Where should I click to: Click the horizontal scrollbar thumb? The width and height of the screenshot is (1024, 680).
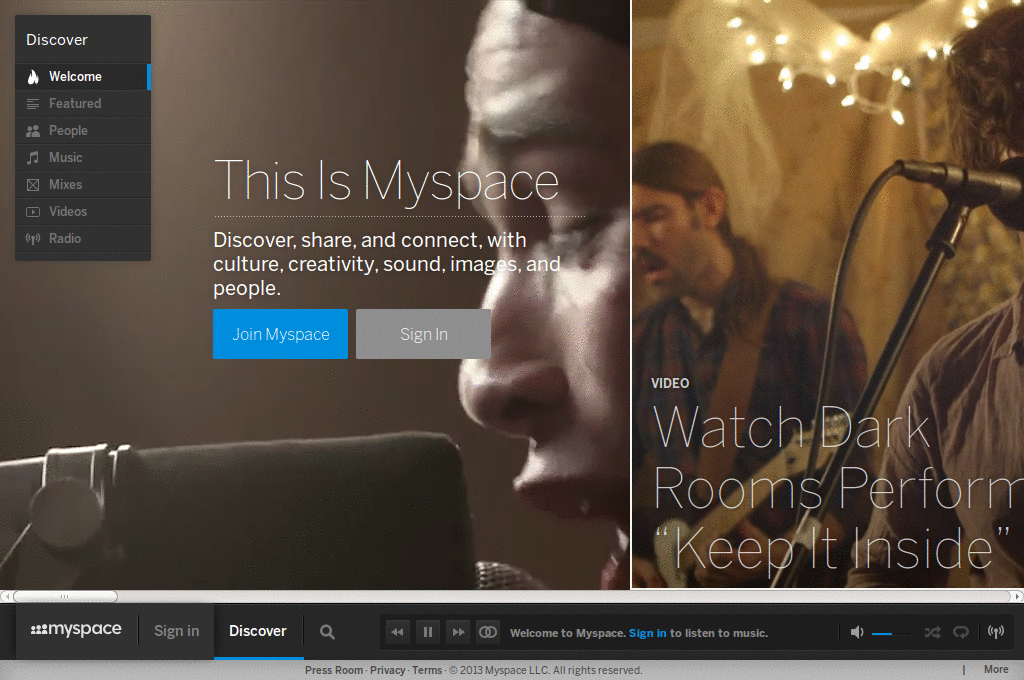[65, 596]
